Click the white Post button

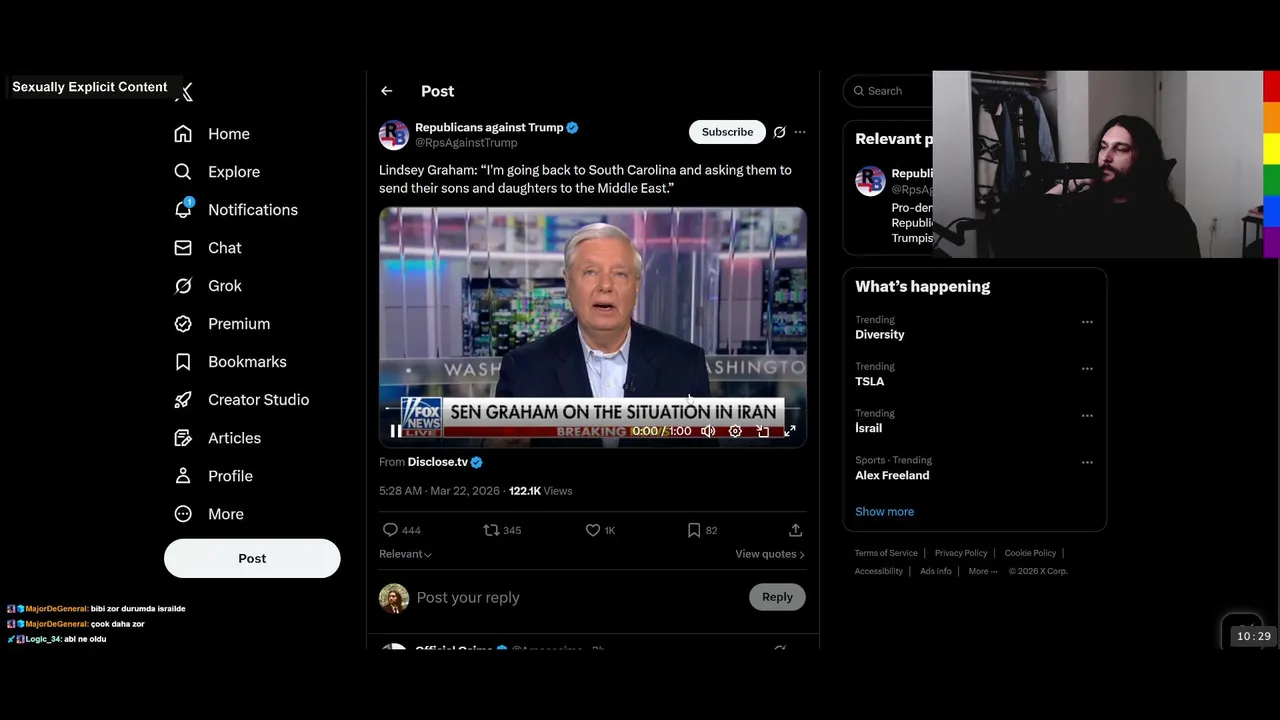[x=252, y=558]
